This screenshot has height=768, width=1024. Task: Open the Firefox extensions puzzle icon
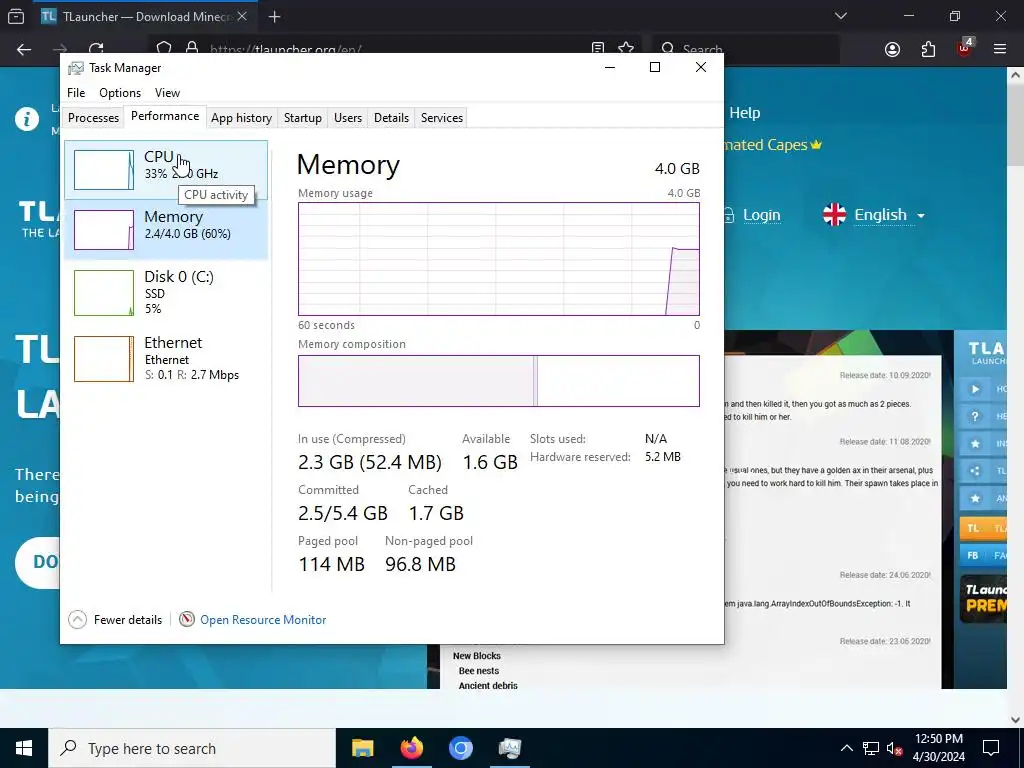928,50
